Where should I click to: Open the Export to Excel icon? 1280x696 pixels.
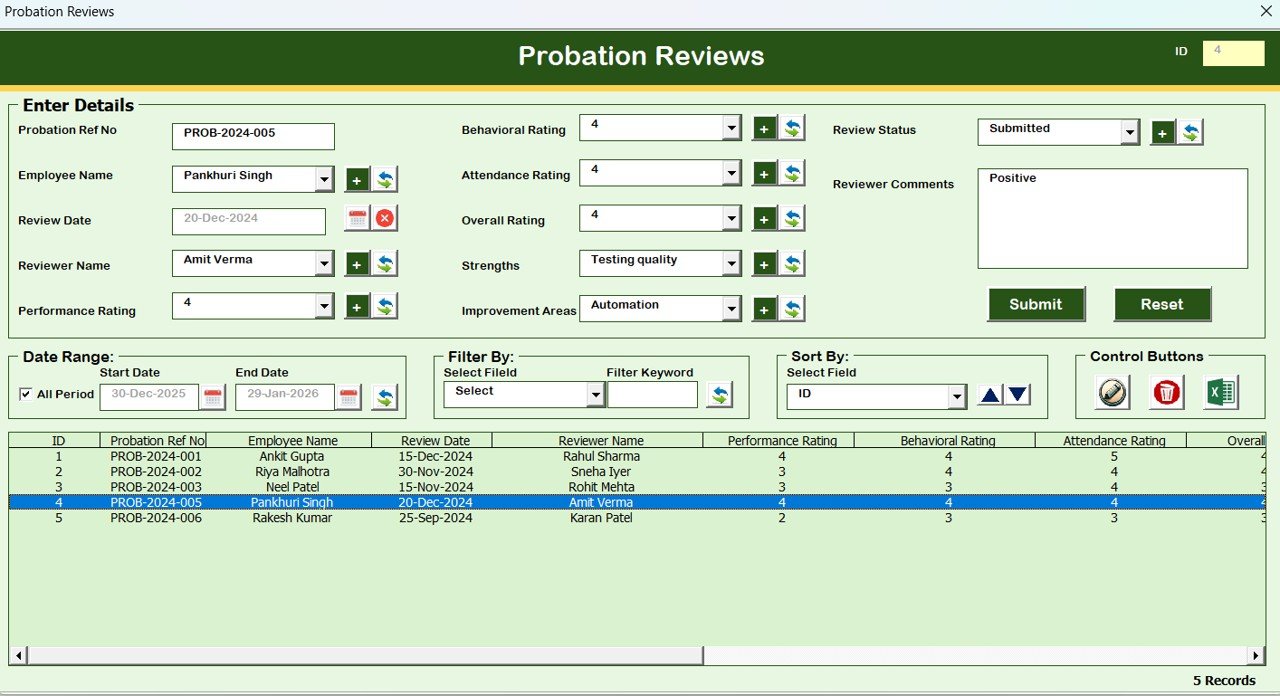pyautogui.click(x=1222, y=392)
